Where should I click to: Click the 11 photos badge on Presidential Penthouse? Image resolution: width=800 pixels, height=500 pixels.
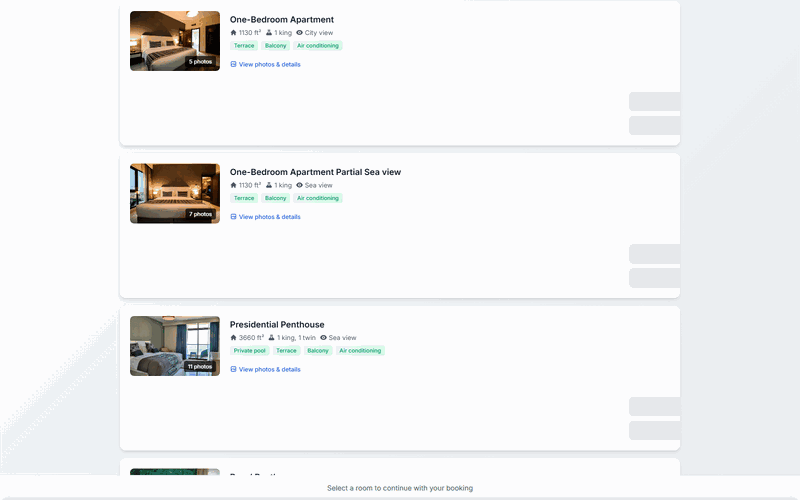pyautogui.click(x=199, y=367)
